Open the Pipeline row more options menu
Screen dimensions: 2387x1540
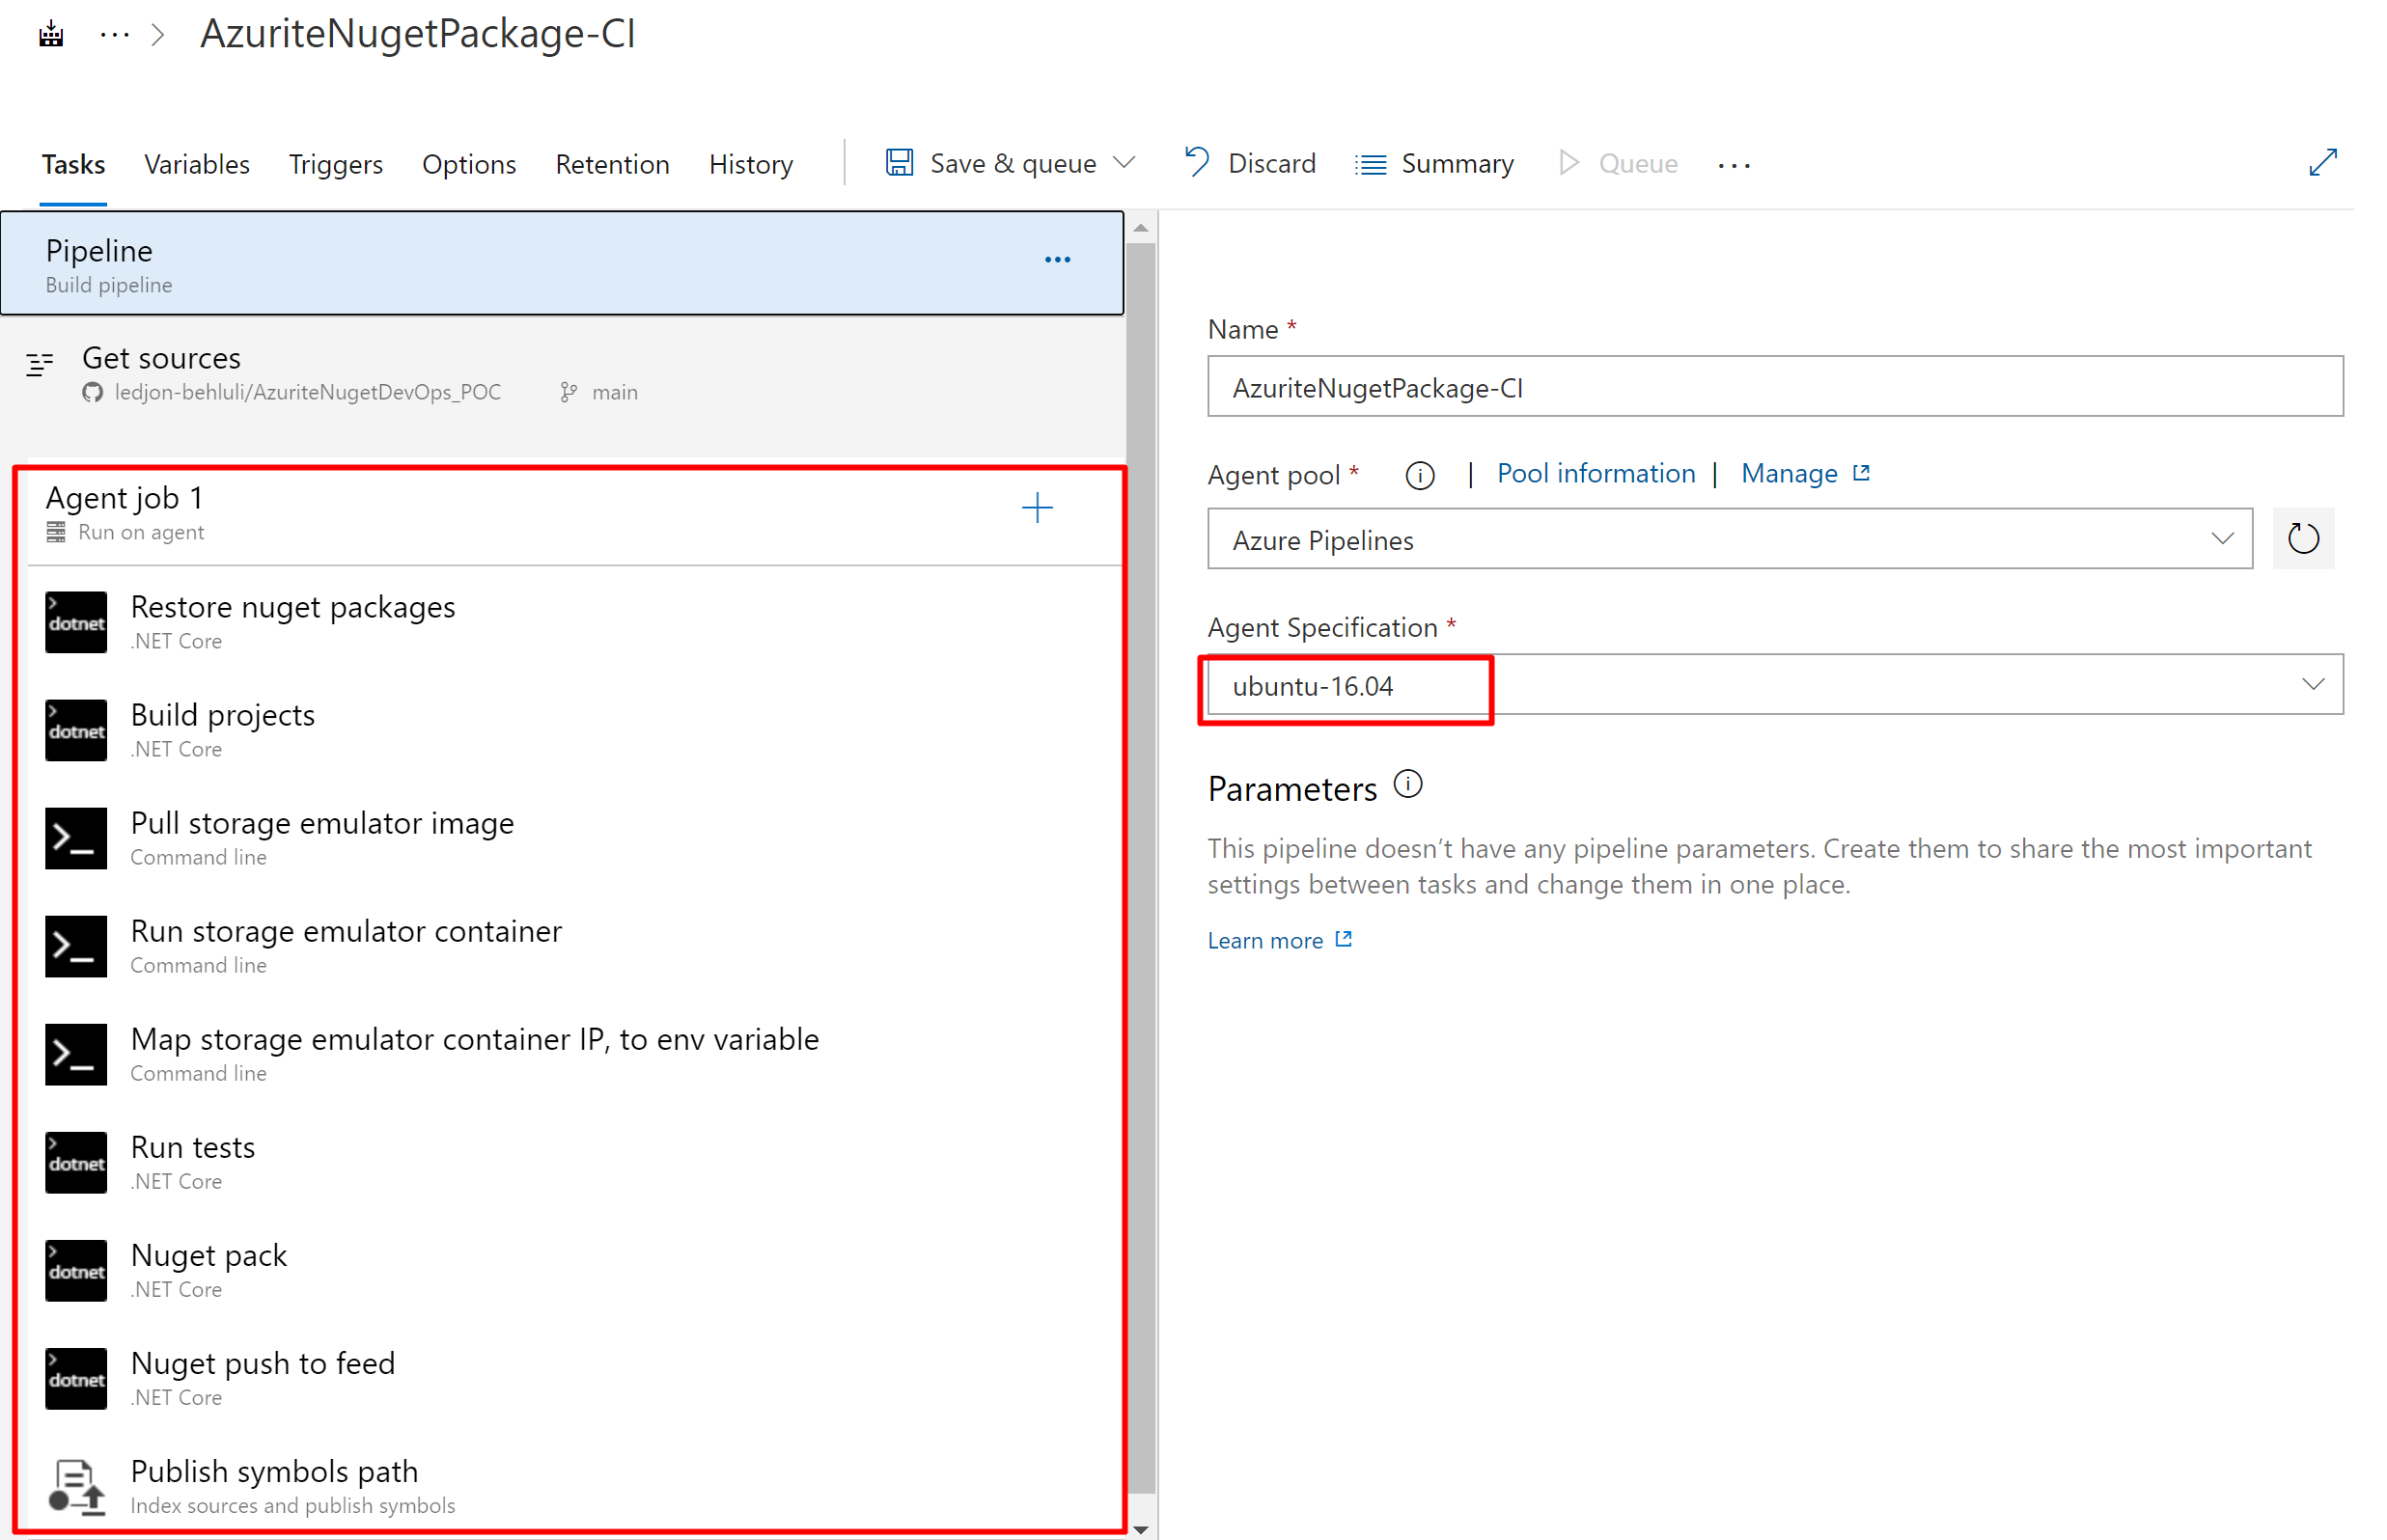point(1058,260)
